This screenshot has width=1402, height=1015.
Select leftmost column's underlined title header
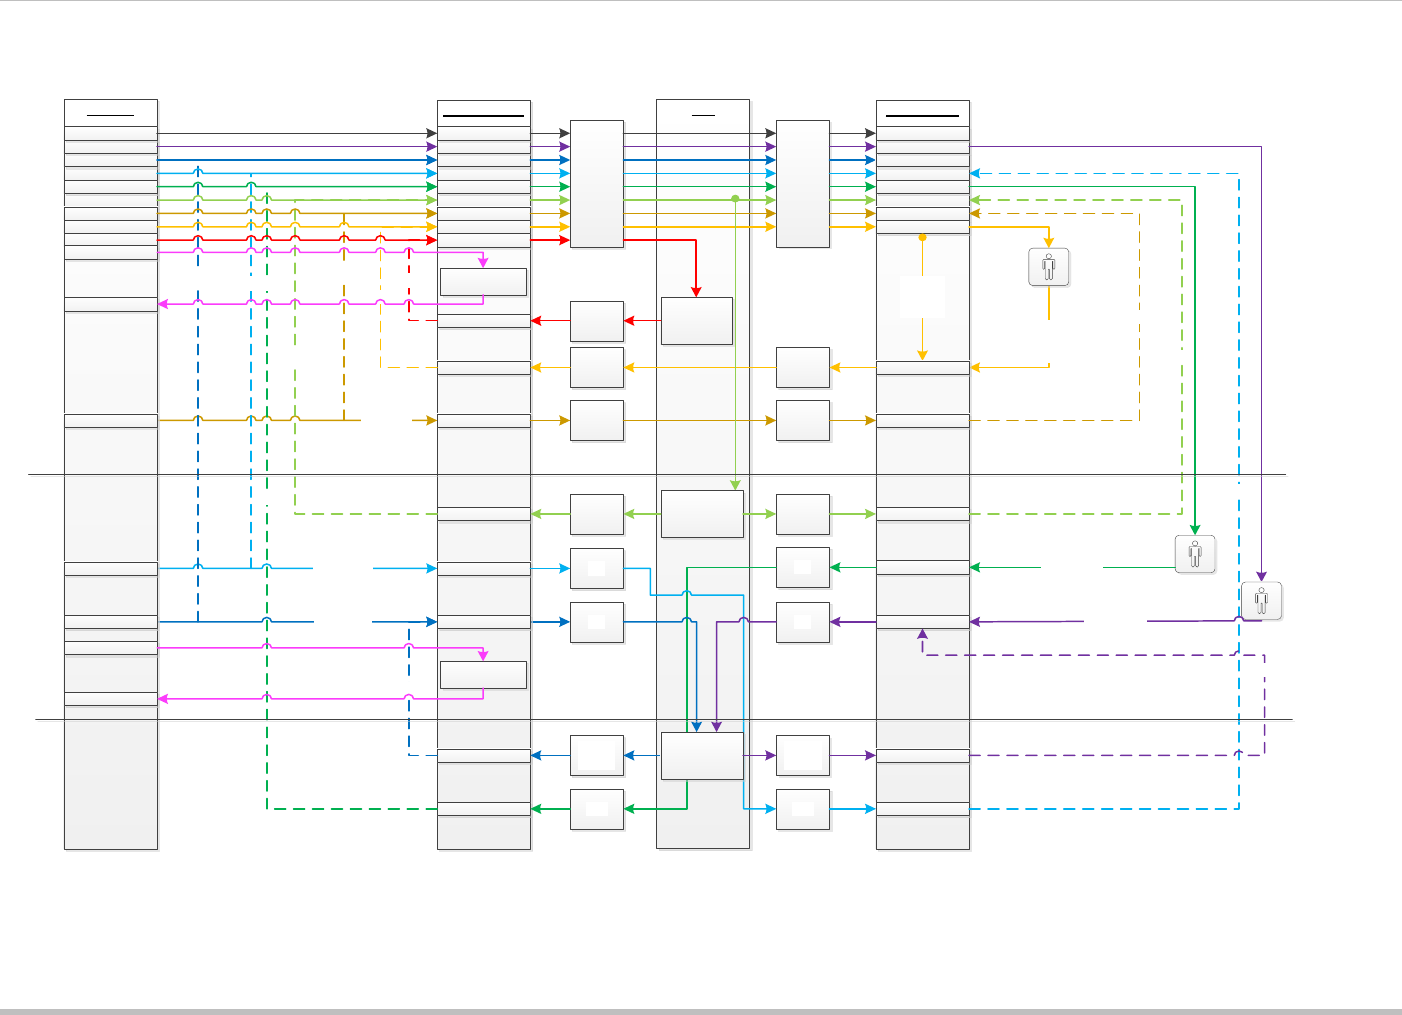(x=111, y=113)
